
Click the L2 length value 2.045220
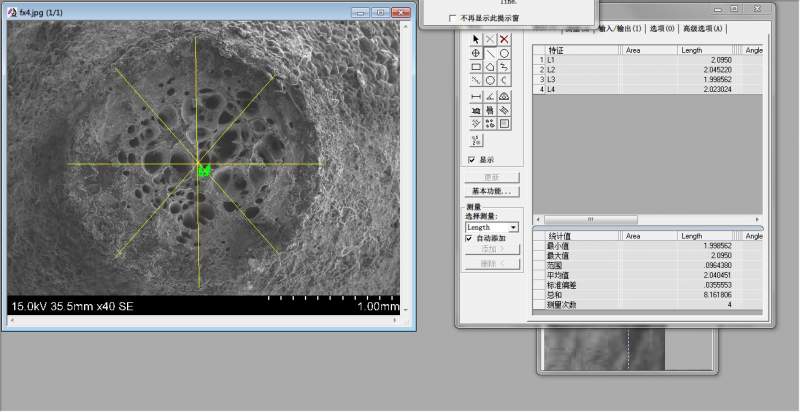tap(717, 69)
